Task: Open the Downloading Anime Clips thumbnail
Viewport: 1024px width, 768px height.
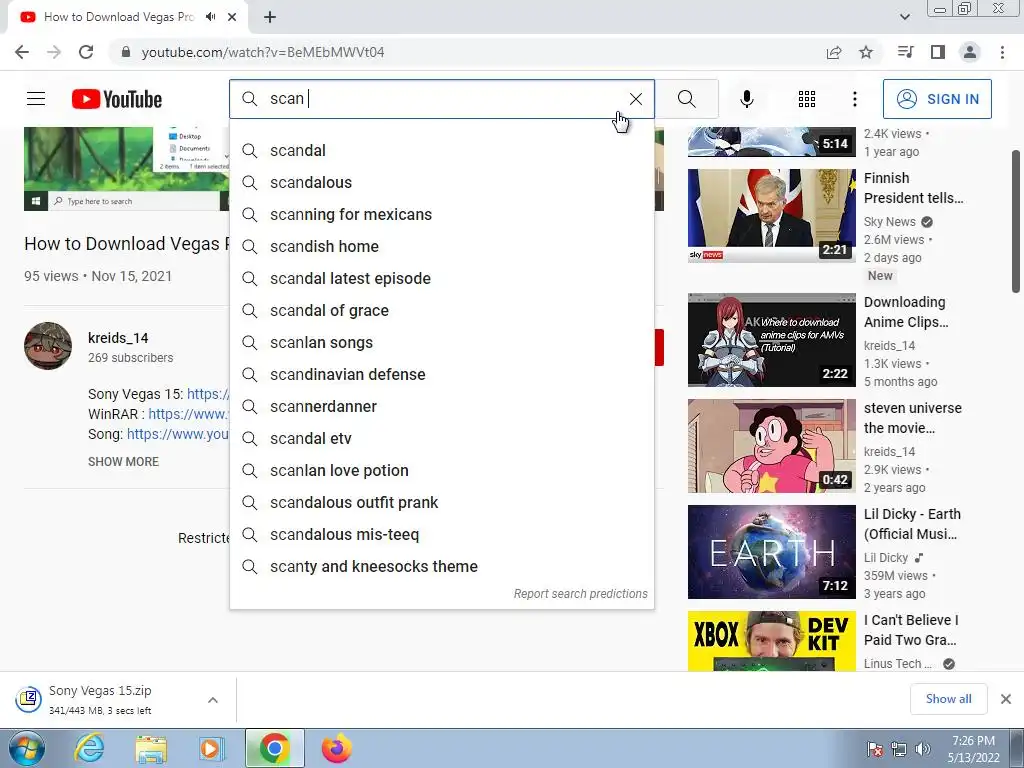Action: (x=771, y=340)
